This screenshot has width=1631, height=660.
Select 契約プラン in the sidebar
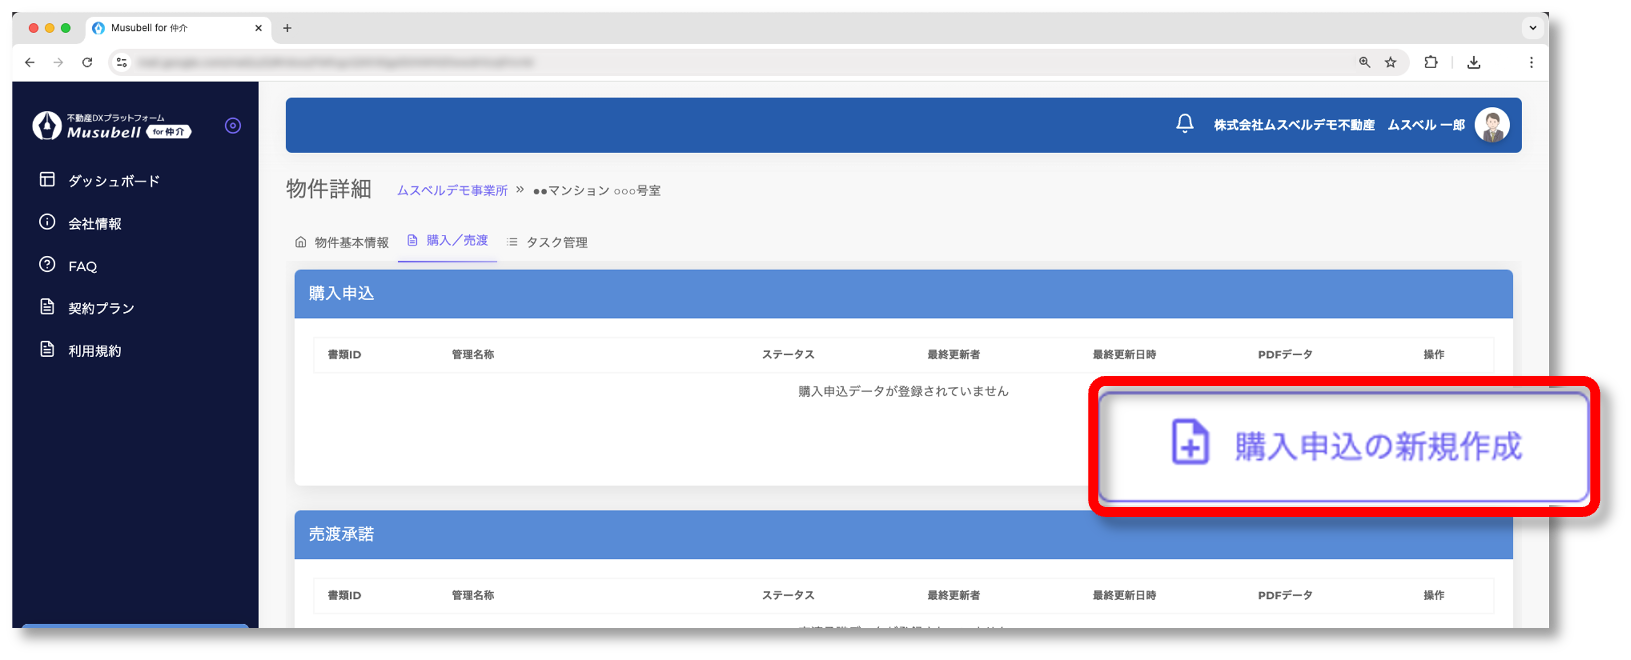coord(100,308)
